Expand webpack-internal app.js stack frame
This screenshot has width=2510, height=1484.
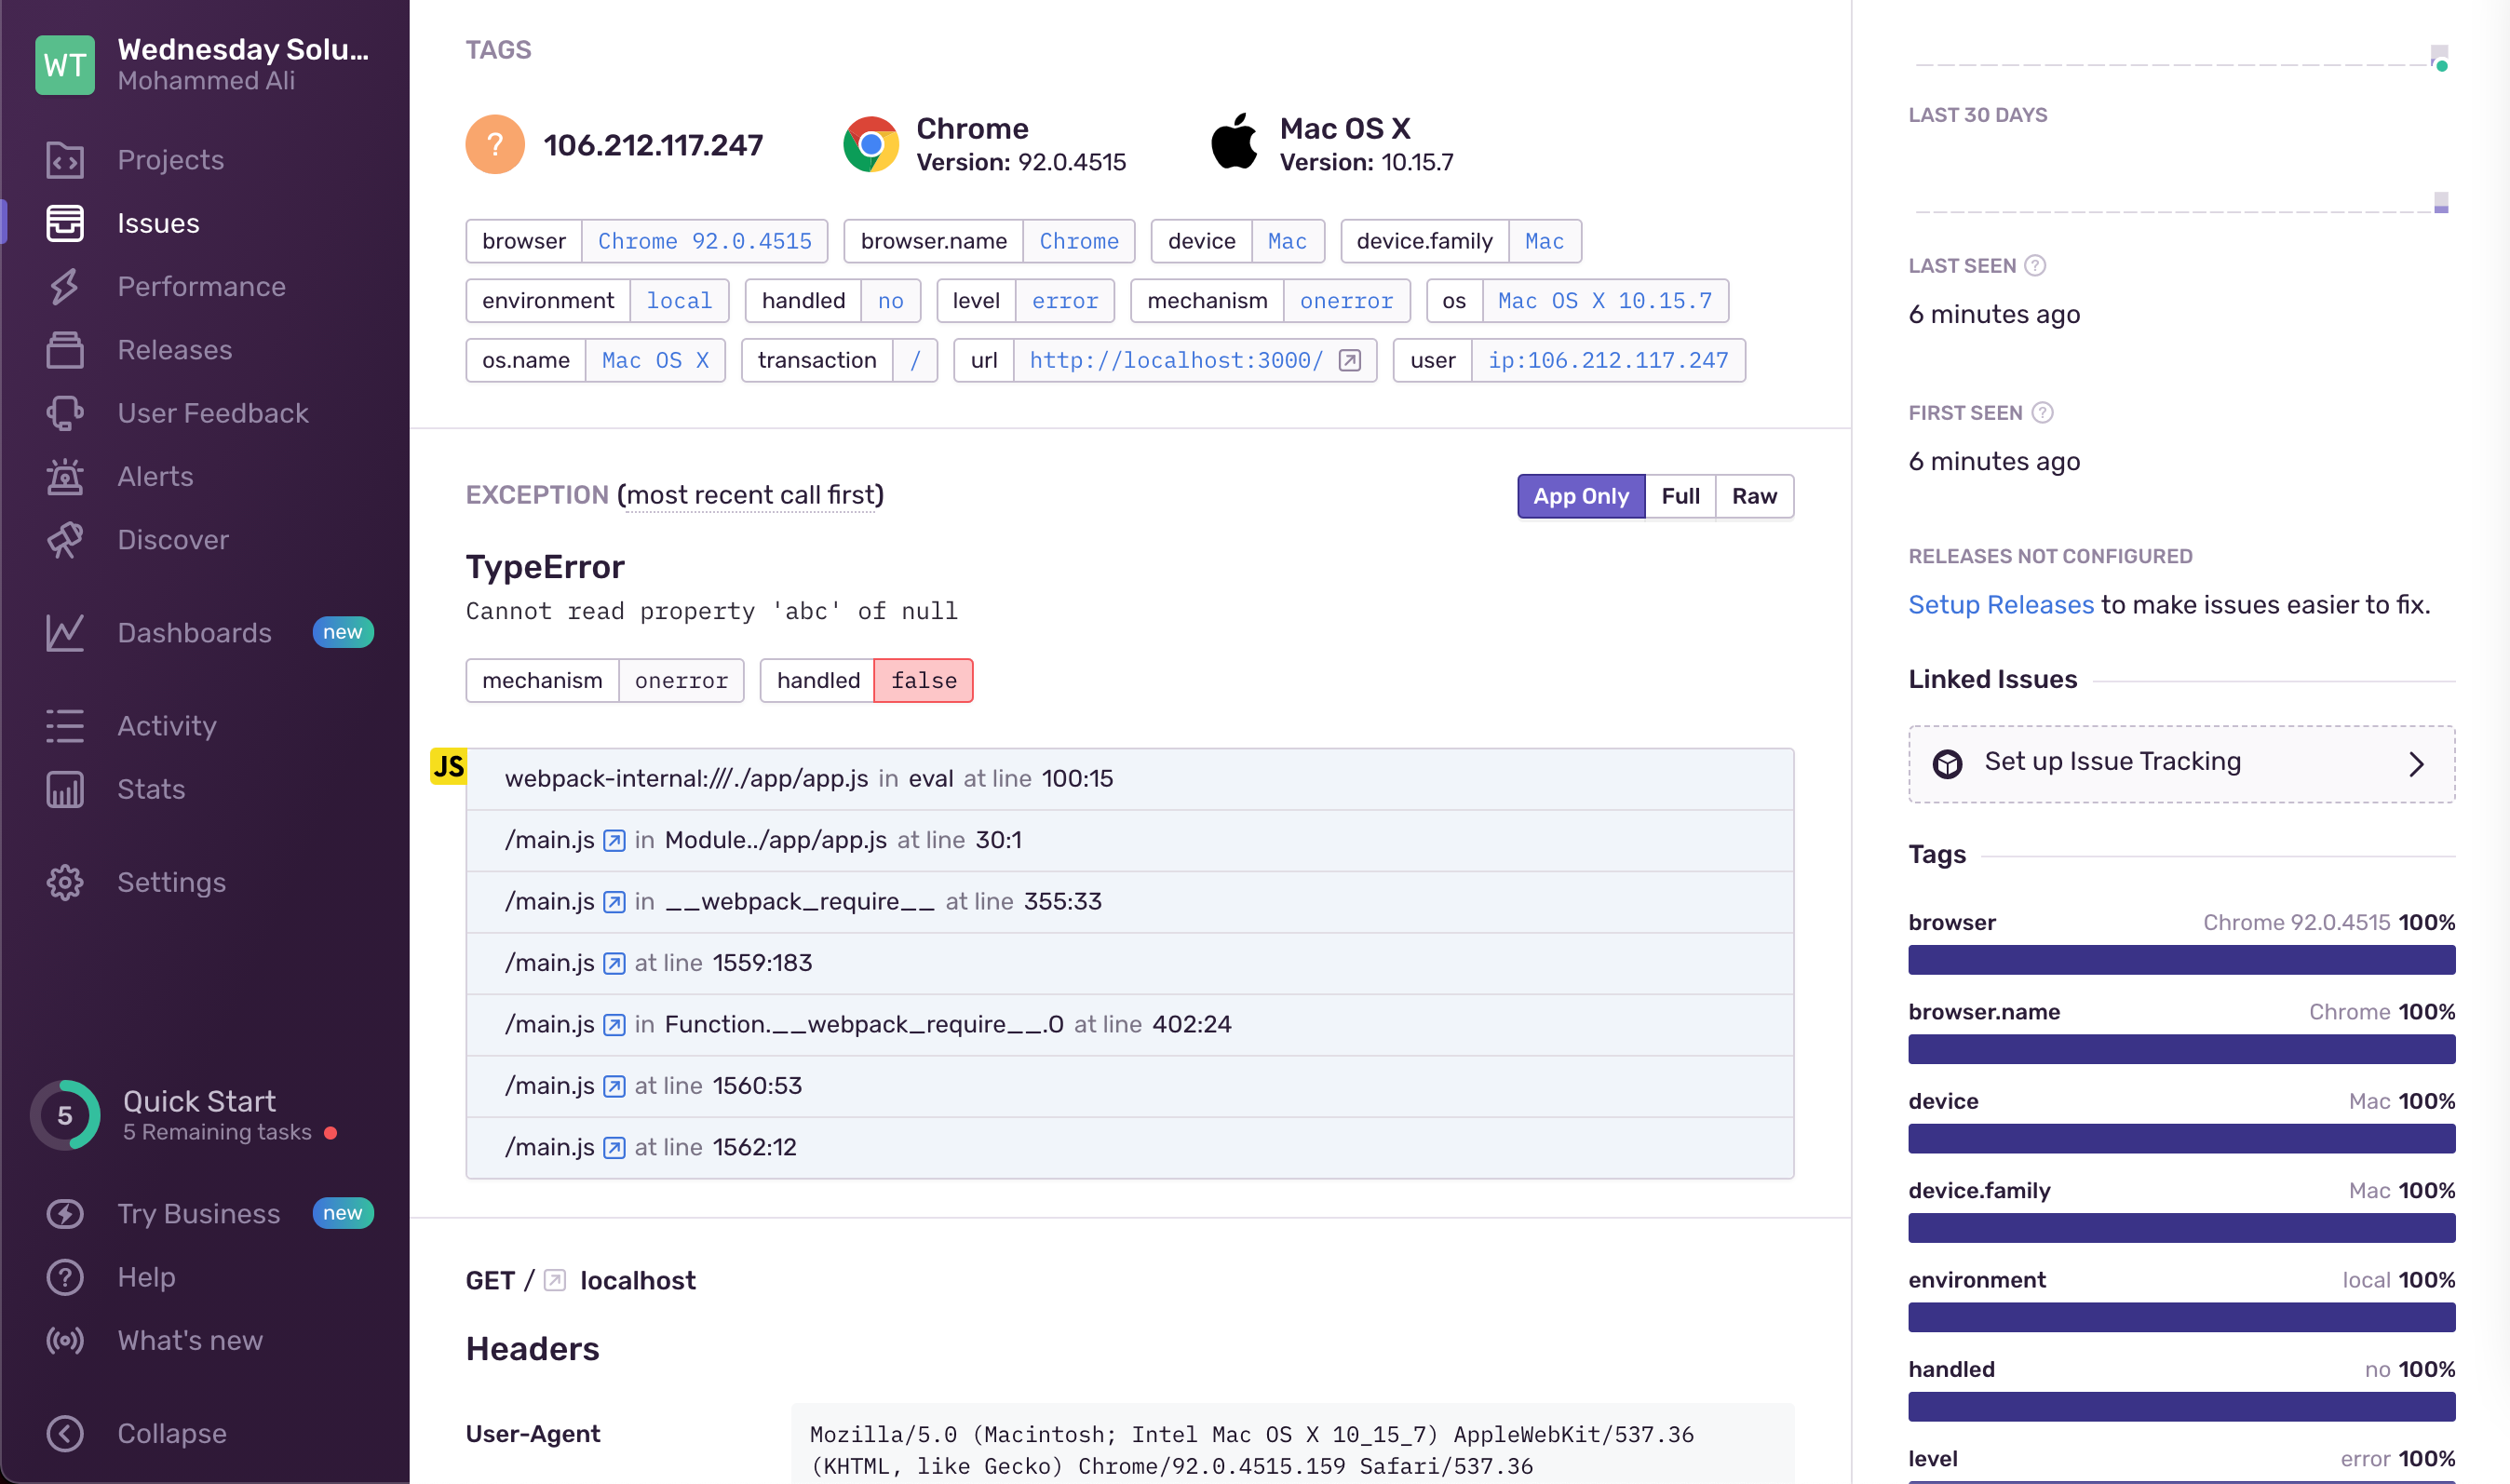coord(808,779)
